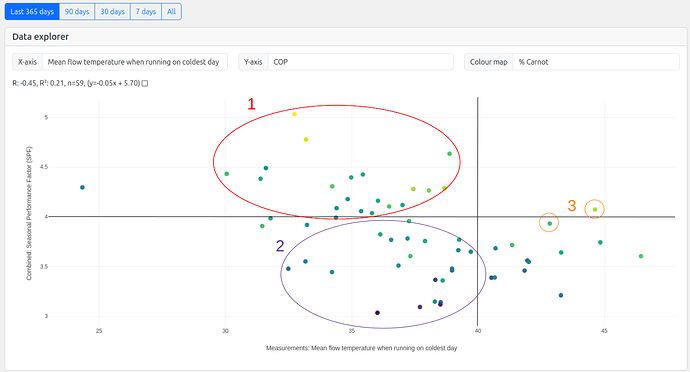
Task: Click the y-axis tick label 5
Action: 46,118
